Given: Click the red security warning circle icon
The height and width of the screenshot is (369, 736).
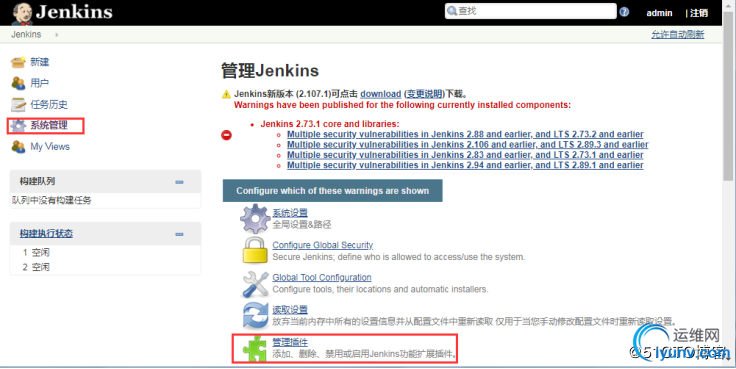Looking at the screenshot, I should 226,135.
